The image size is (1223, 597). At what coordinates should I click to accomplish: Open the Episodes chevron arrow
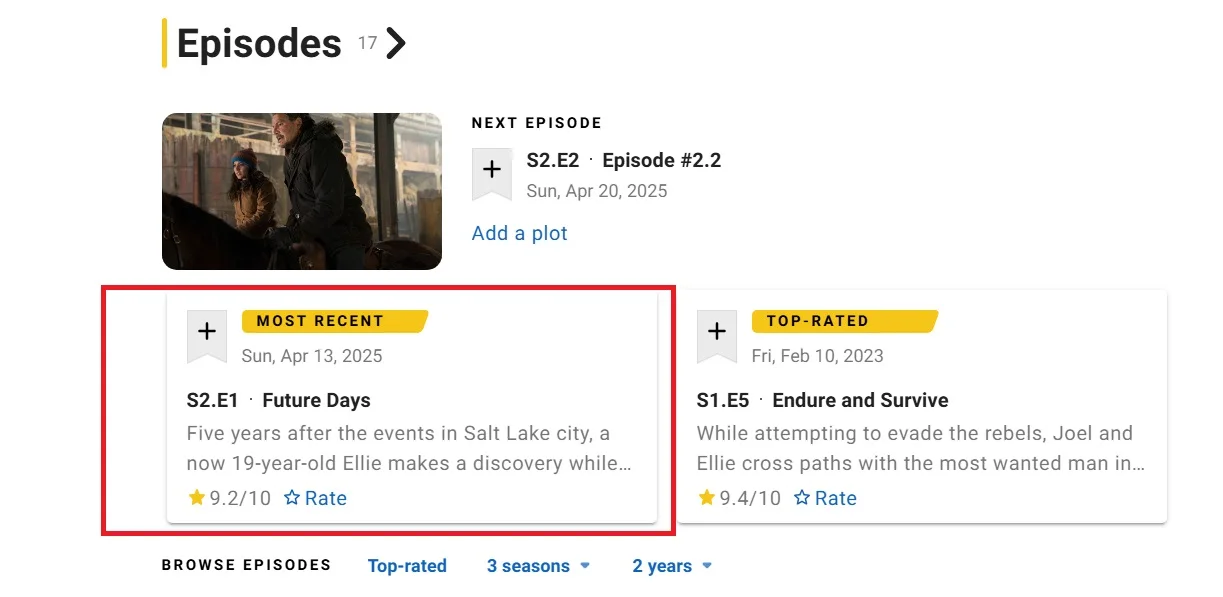(x=397, y=44)
